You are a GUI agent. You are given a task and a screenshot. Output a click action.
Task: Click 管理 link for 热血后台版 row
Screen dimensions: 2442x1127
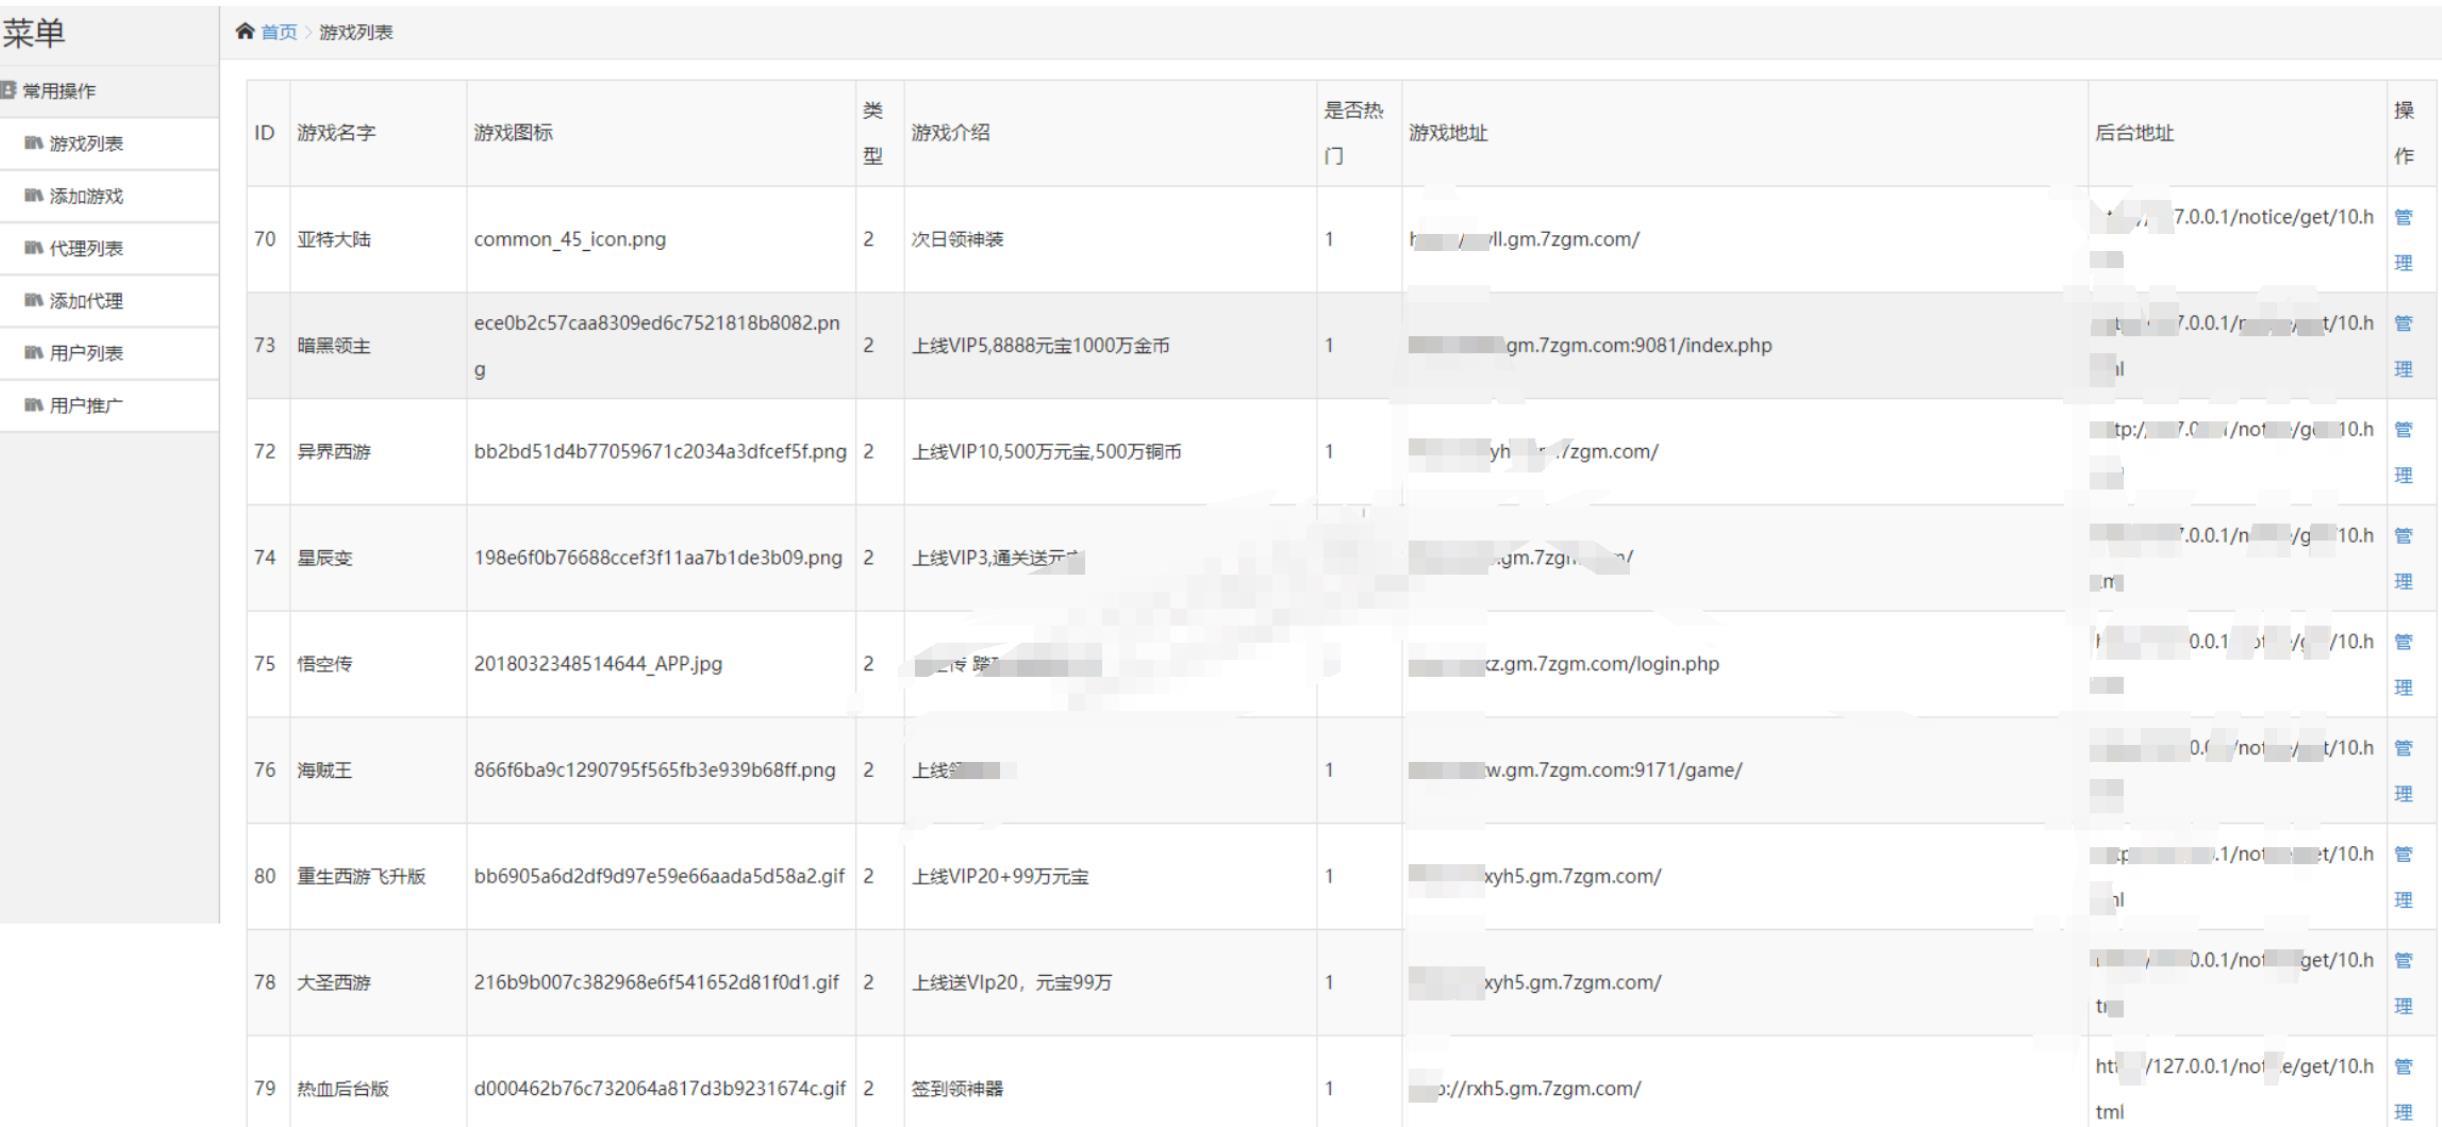click(x=2403, y=1088)
